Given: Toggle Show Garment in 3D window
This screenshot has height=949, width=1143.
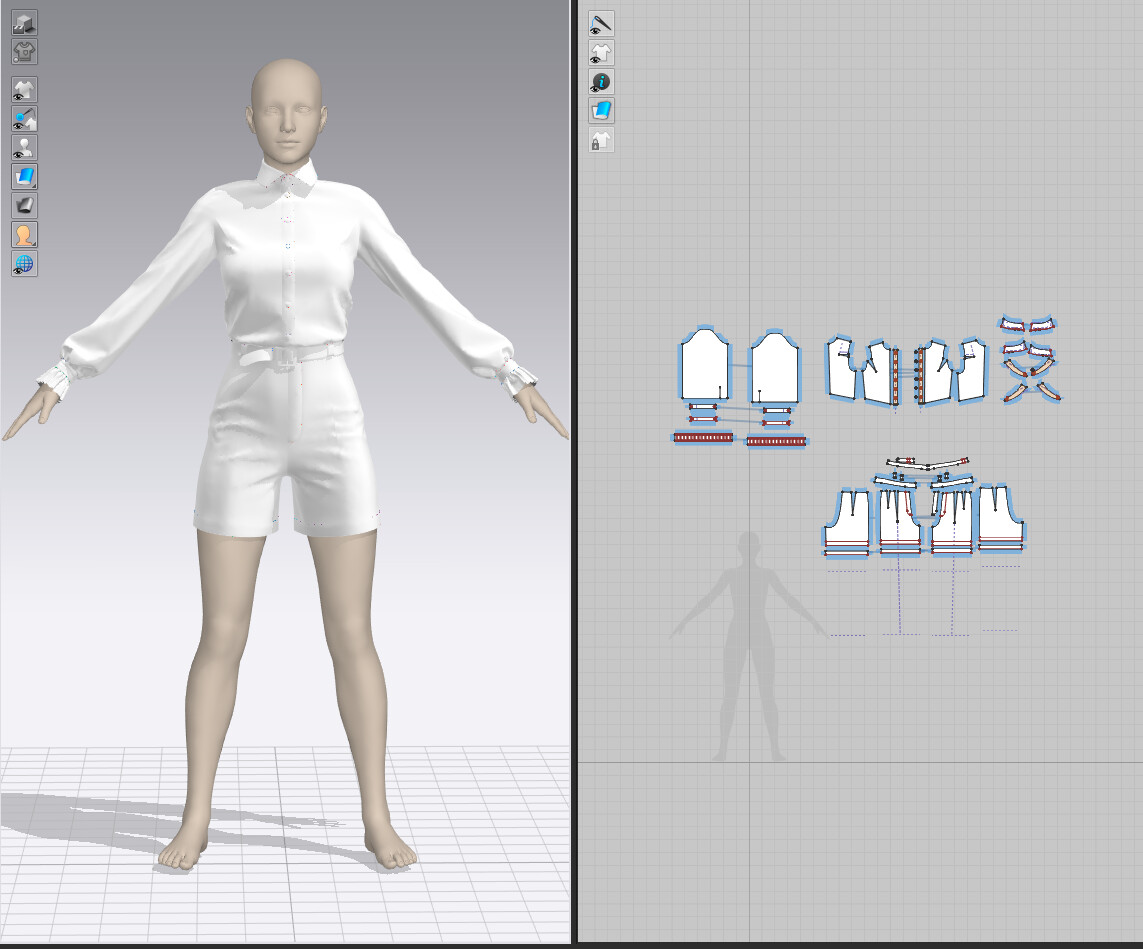Looking at the screenshot, I should click(24, 90).
